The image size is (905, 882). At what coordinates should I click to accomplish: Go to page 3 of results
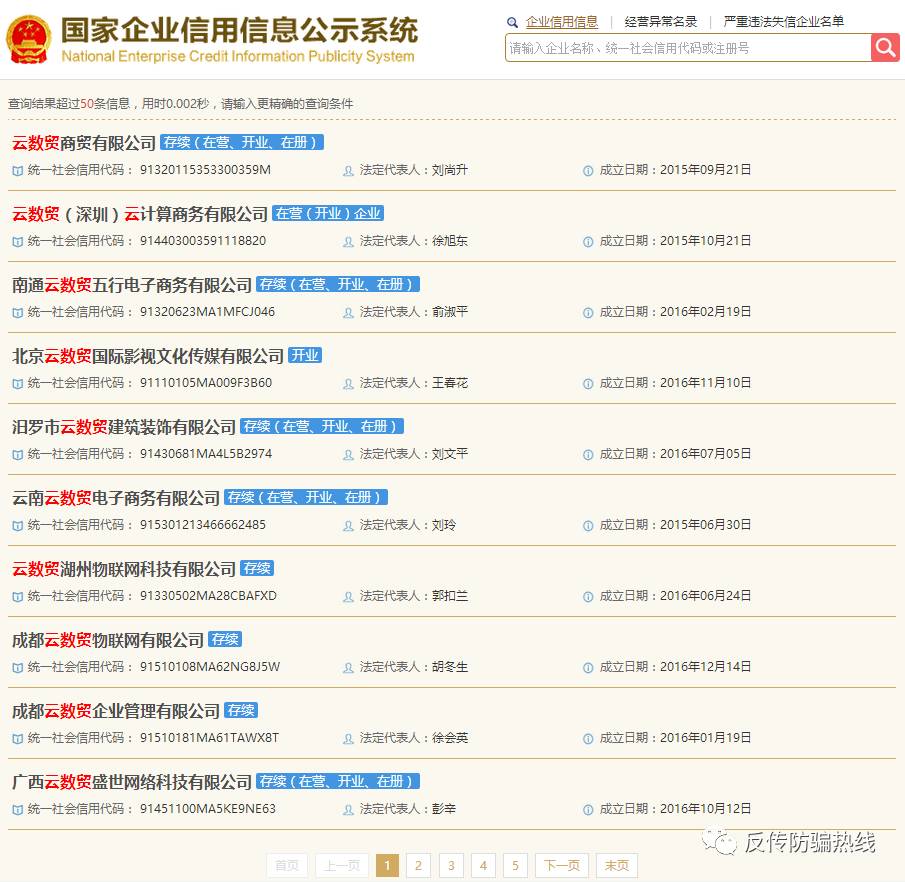click(x=451, y=865)
